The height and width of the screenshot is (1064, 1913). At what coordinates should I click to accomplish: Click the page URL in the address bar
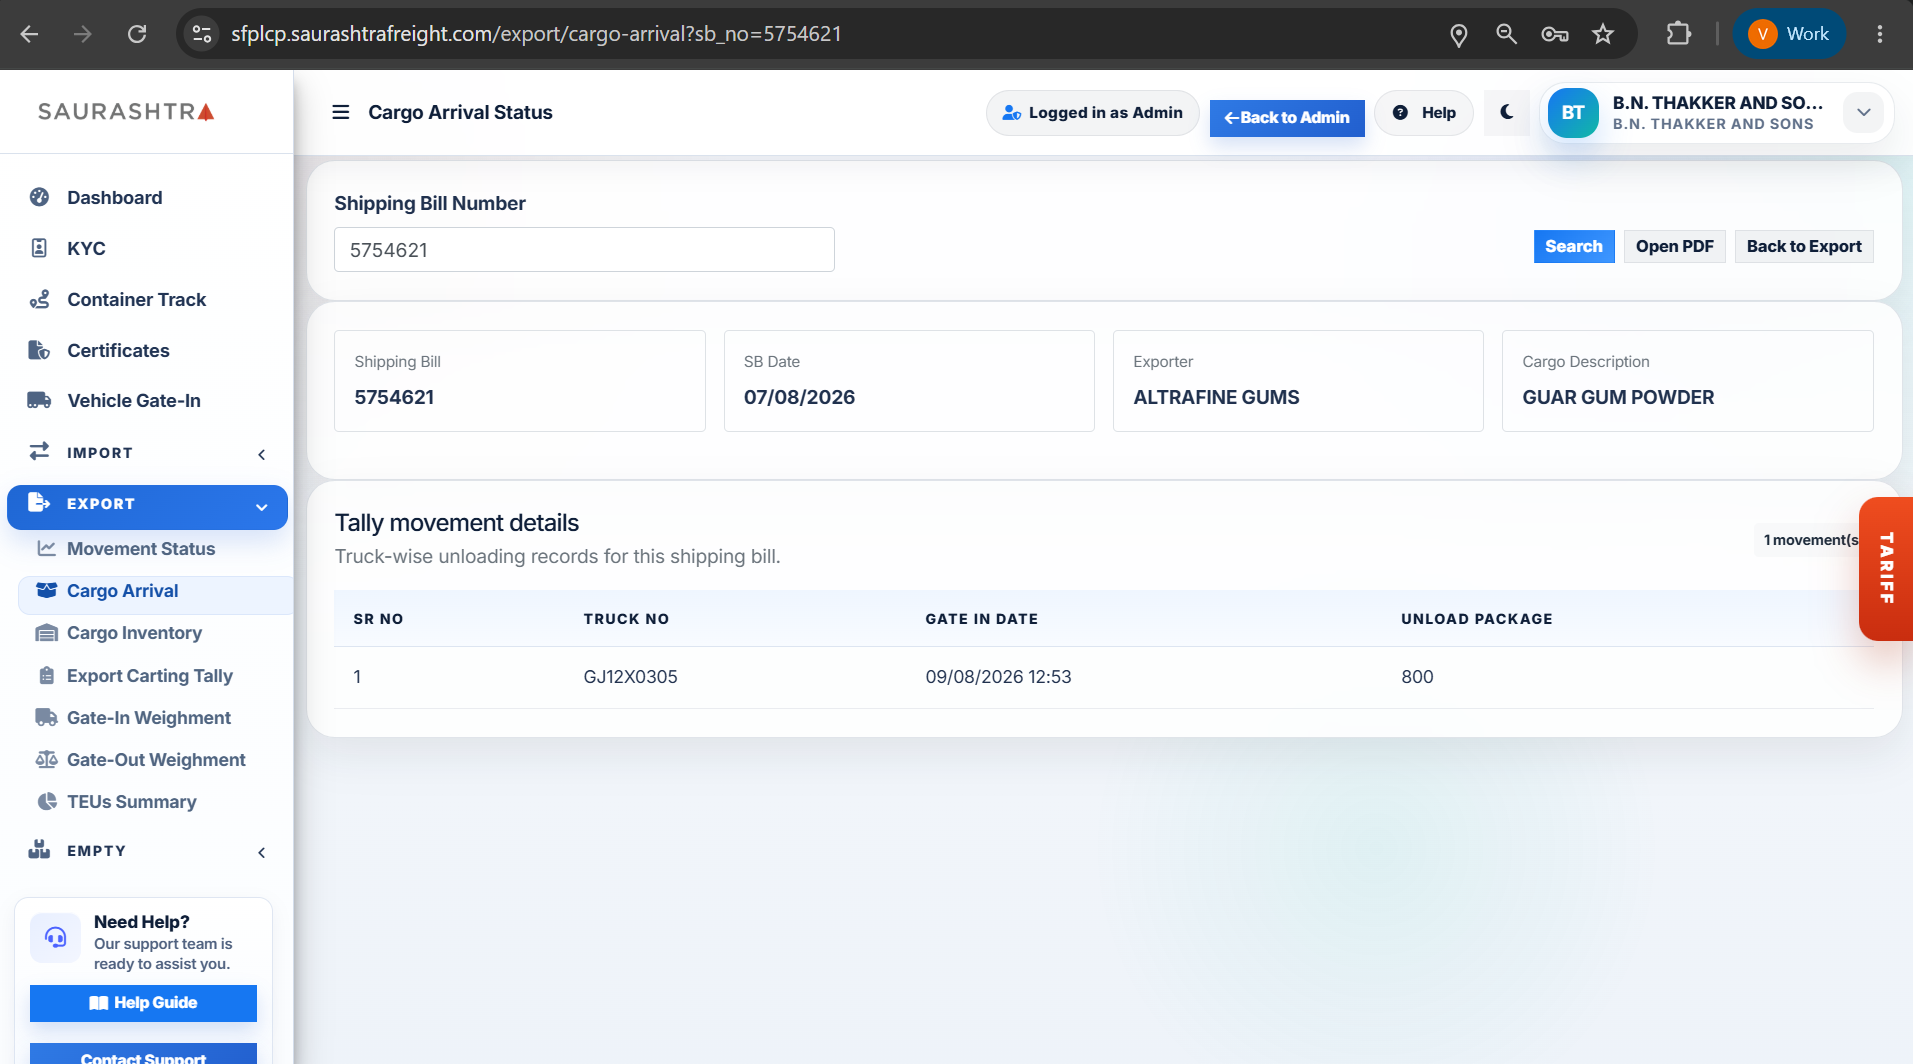pyautogui.click(x=536, y=34)
